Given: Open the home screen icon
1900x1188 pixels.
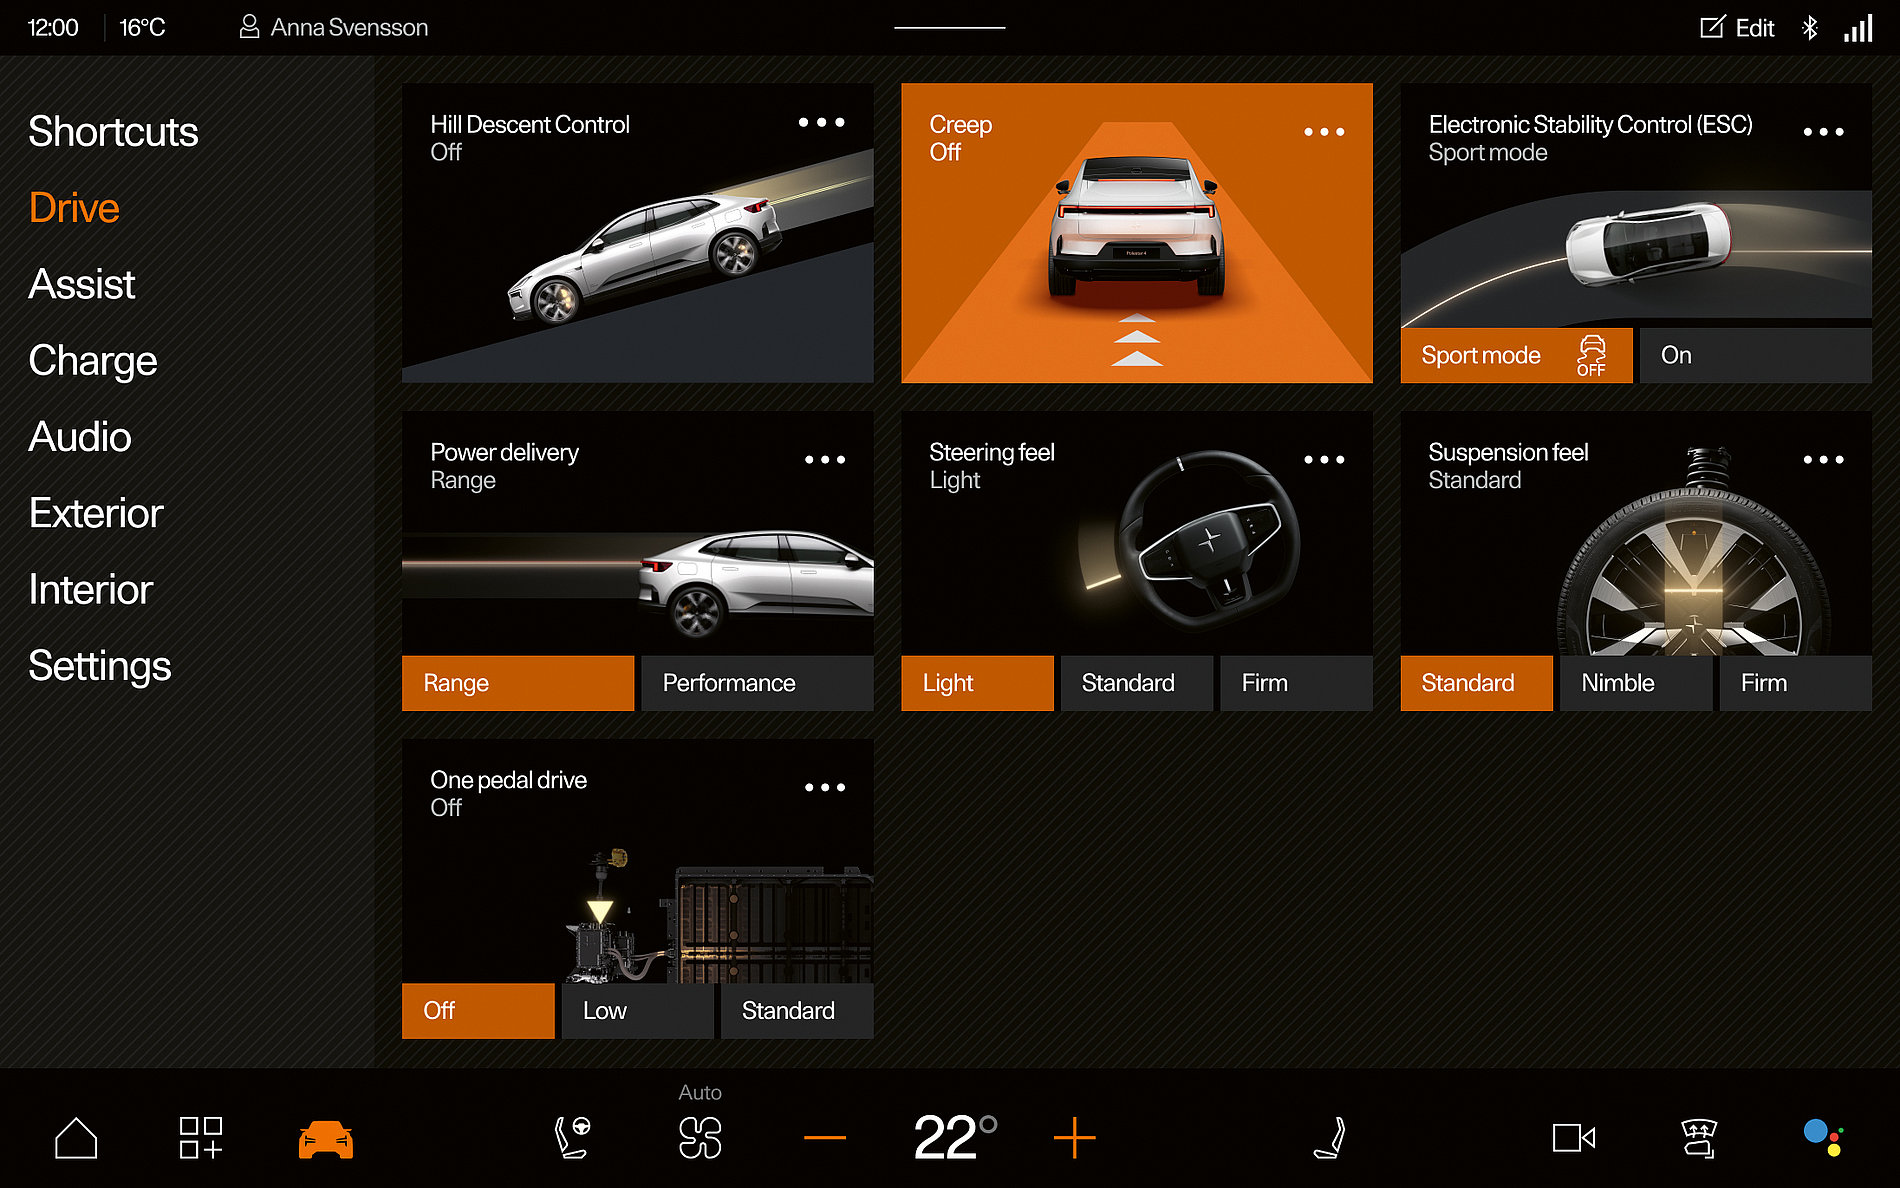Looking at the screenshot, I should (x=78, y=1137).
